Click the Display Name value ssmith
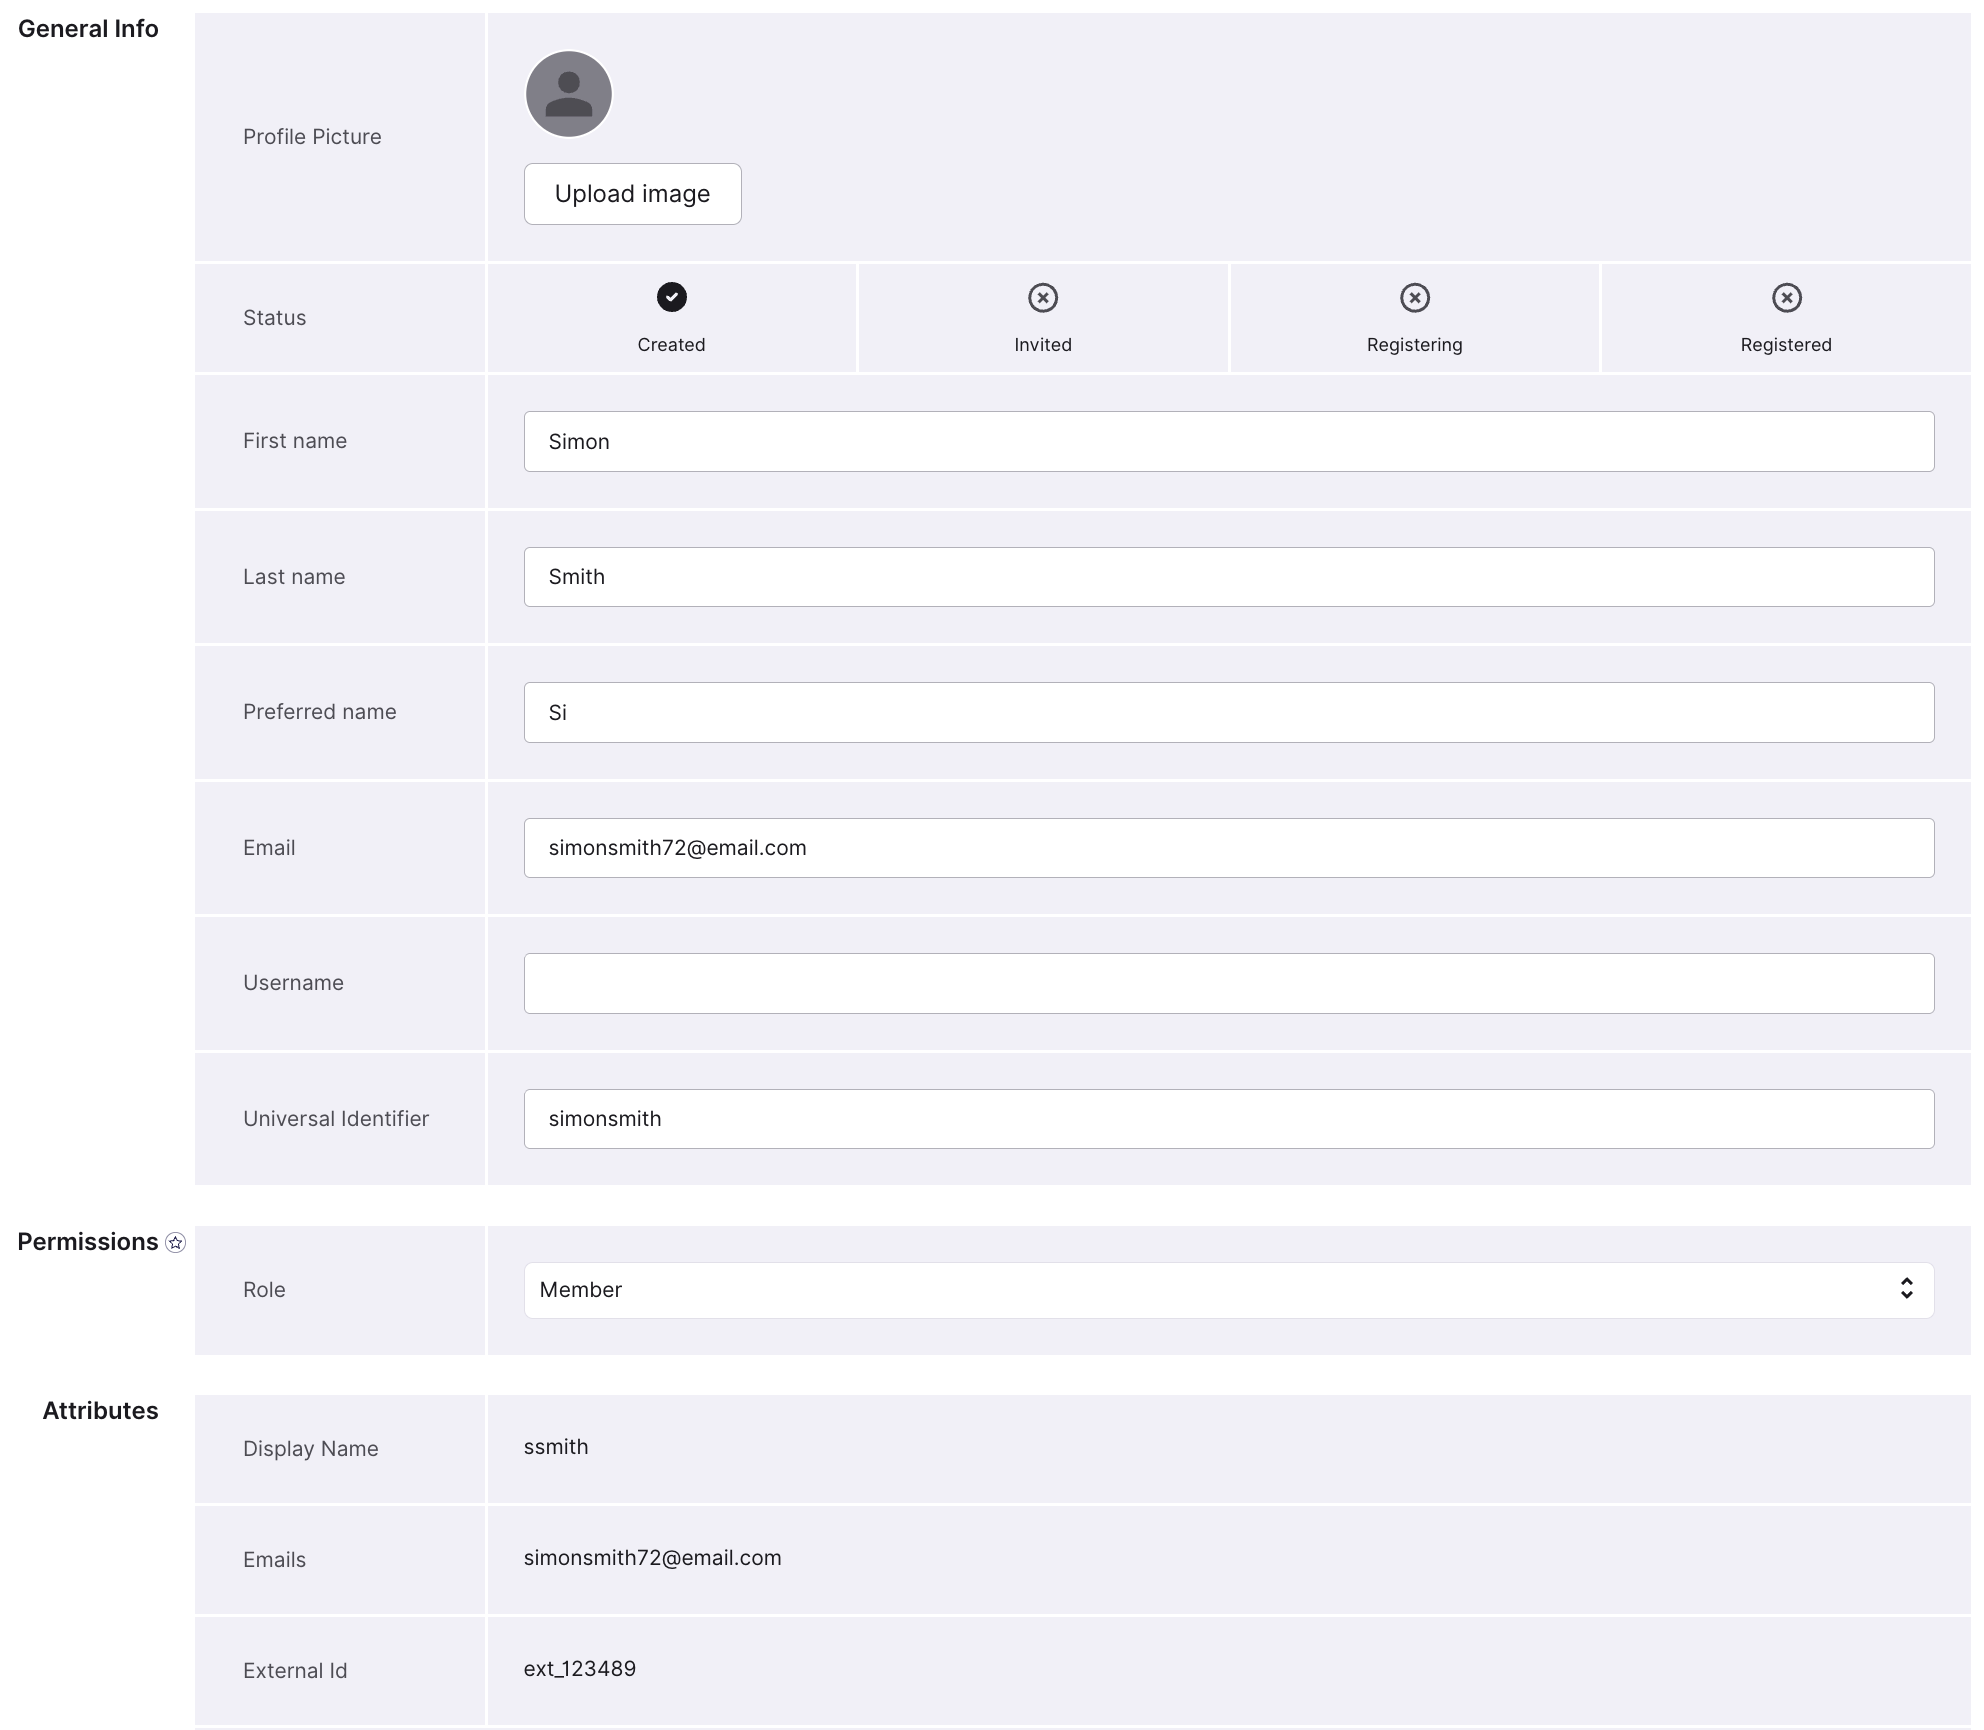1984x1730 pixels. 556,1447
